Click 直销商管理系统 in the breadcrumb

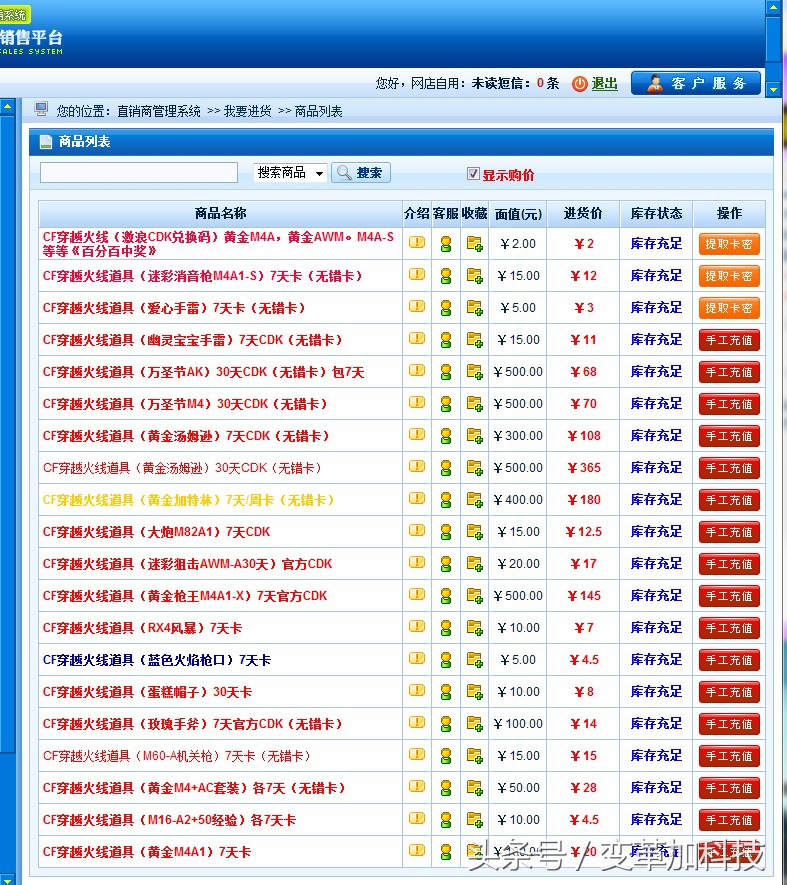(x=159, y=111)
